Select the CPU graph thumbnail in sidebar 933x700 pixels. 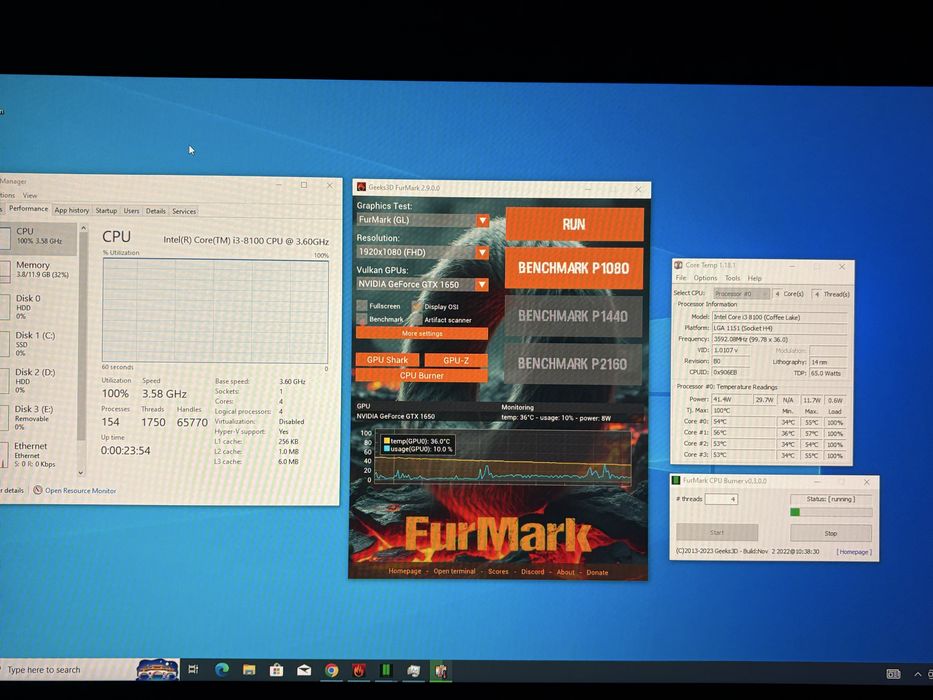pos(5,237)
